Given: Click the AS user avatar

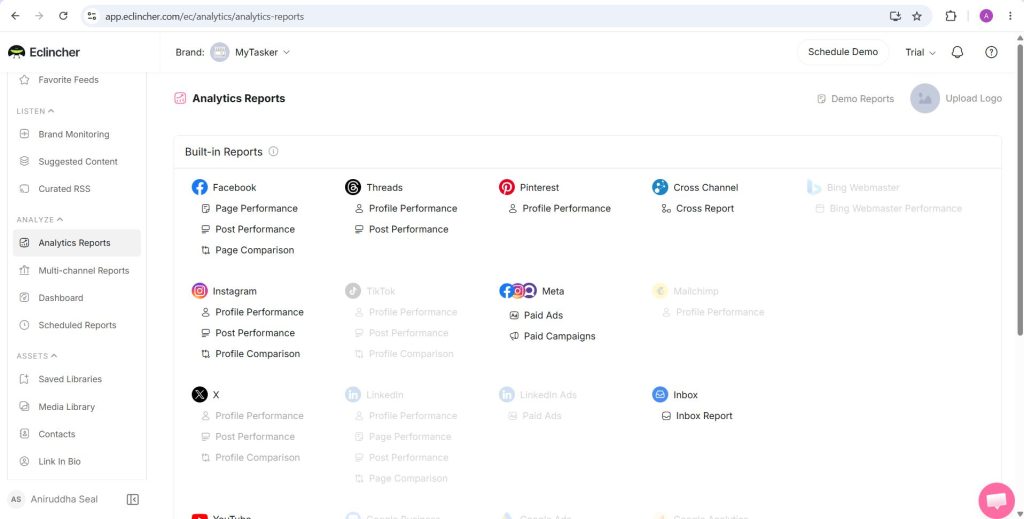Looking at the screenshot, I should click(16, 499).
